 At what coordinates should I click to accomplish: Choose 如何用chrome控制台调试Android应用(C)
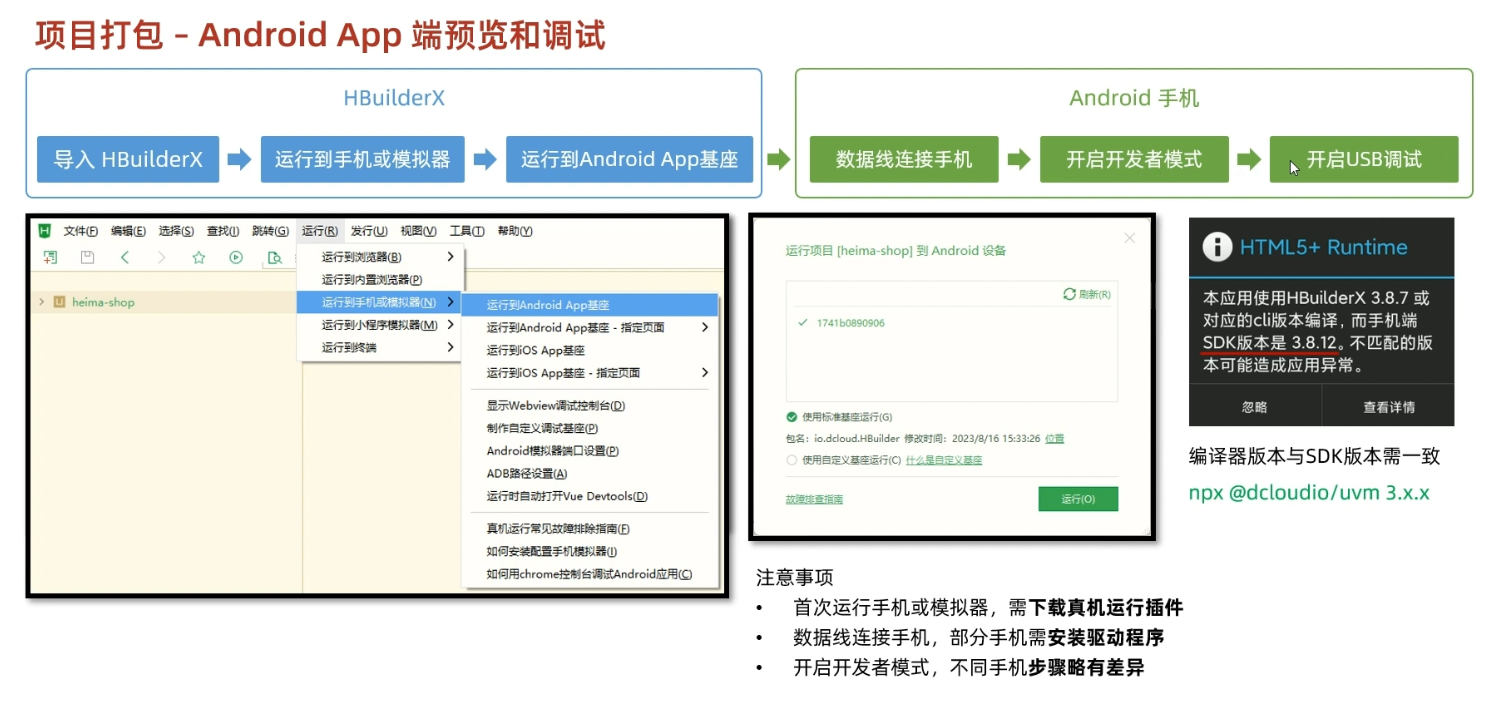pyautogui.click(x=590, y=574)
